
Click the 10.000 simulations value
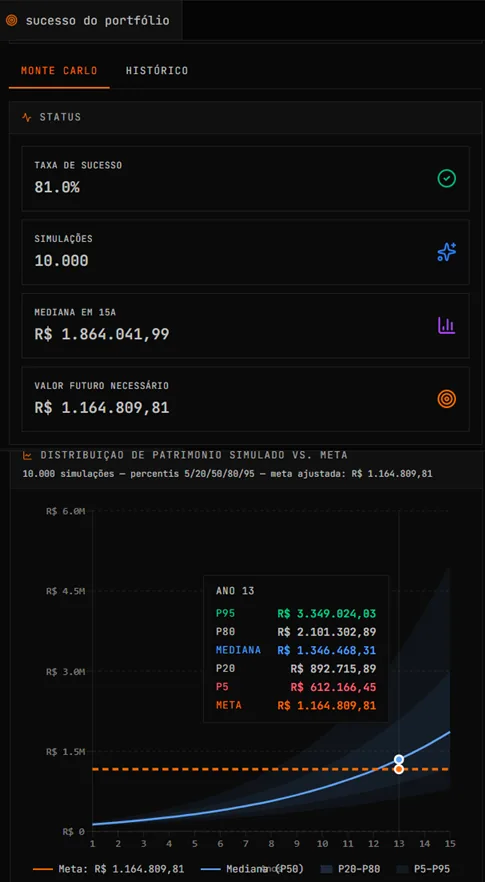tap(61, 260)
